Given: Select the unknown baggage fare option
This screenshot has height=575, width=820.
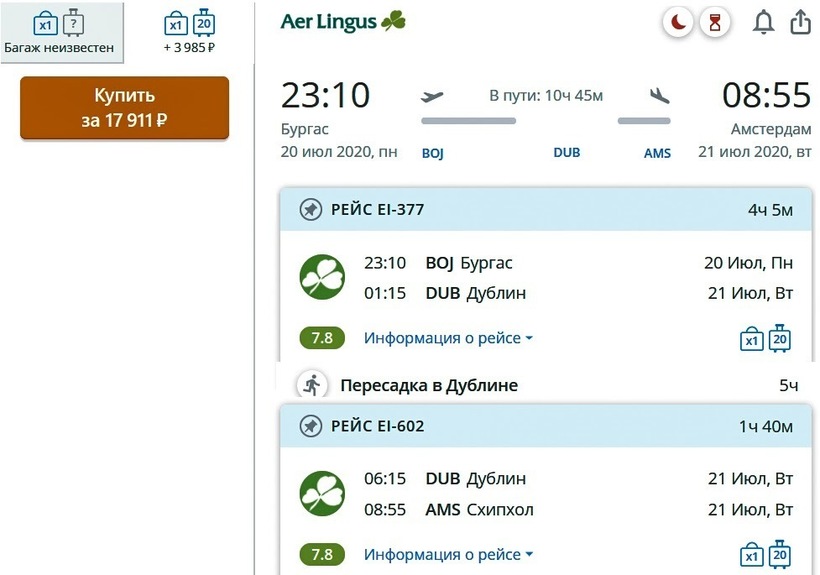Looking at the screenshot, I should (x=60, y=31).
